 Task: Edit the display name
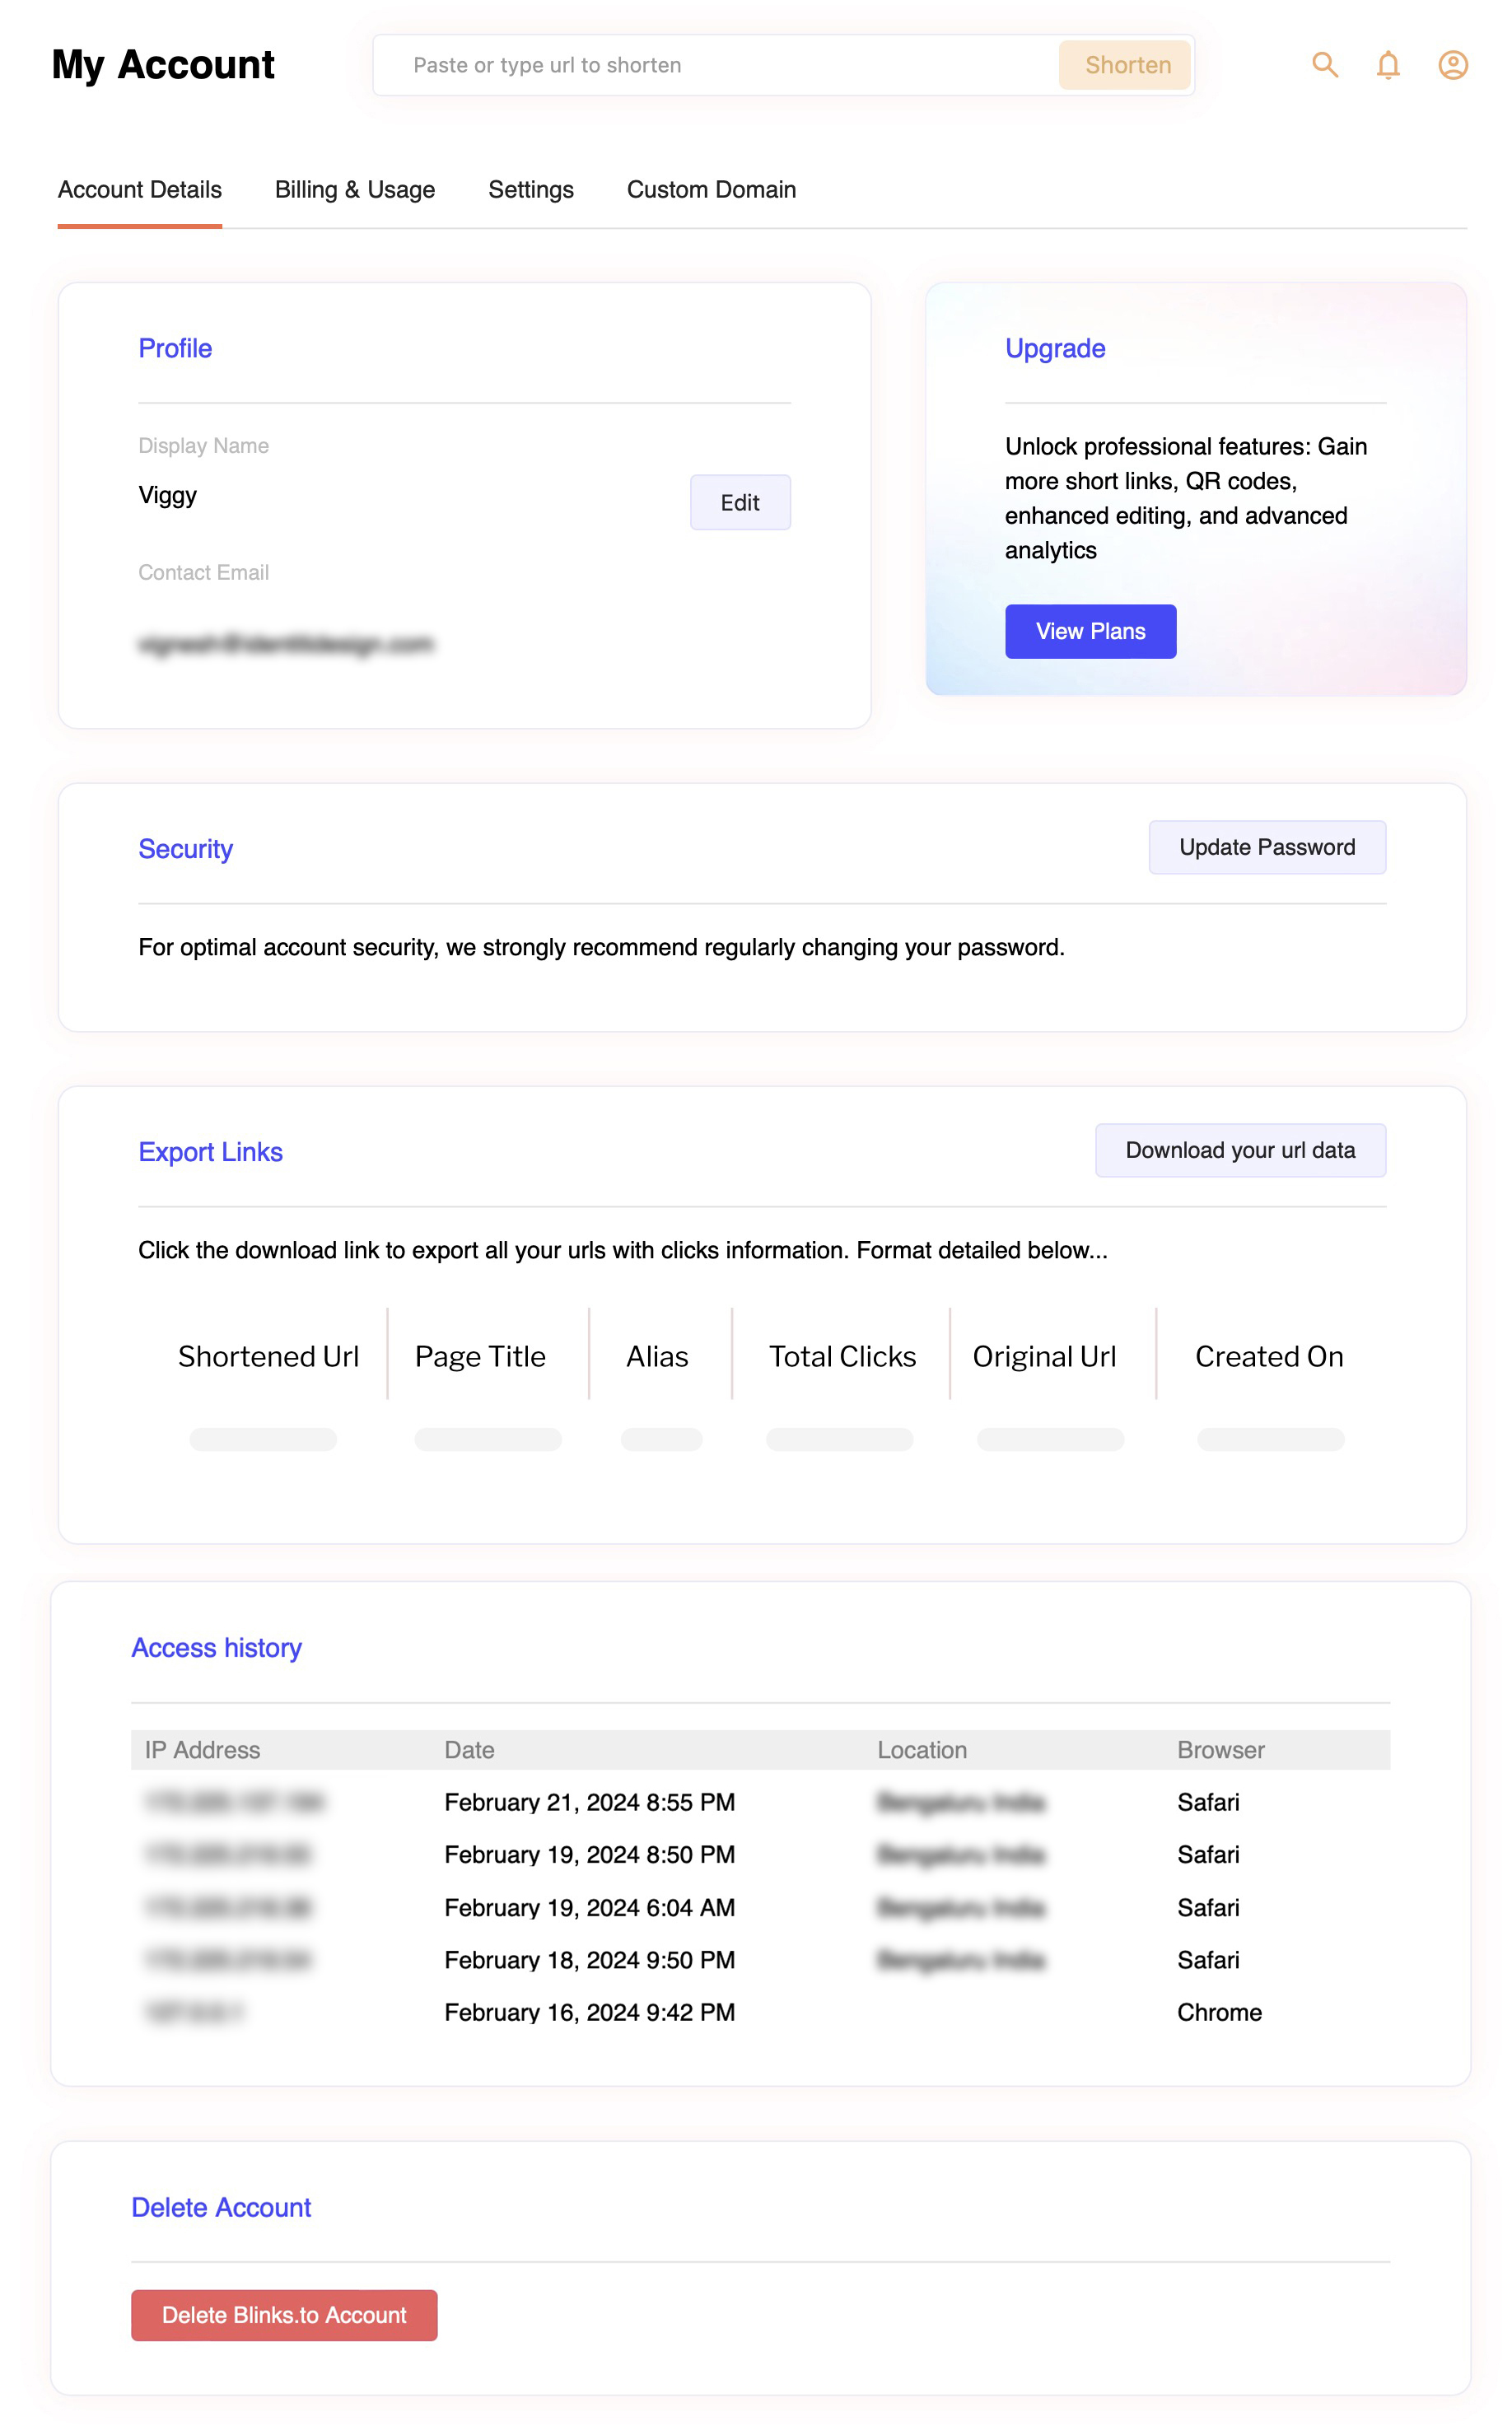coord(740,502)
